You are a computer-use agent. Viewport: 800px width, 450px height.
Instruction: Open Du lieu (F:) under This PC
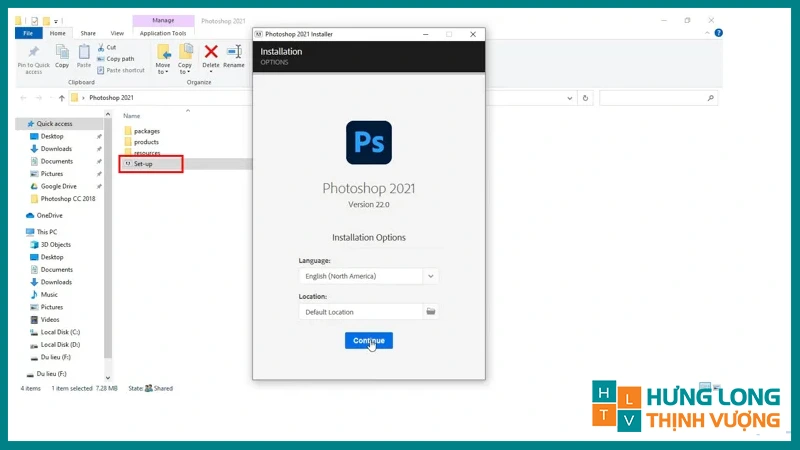click(x=55, y=357)
